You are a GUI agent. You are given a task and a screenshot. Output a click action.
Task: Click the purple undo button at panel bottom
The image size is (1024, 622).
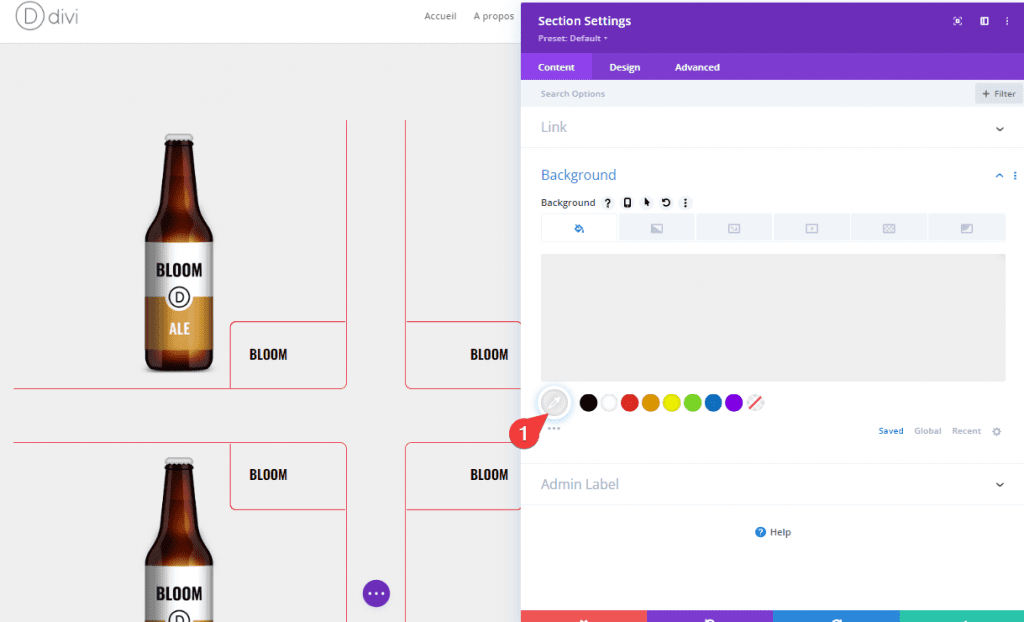710,617
